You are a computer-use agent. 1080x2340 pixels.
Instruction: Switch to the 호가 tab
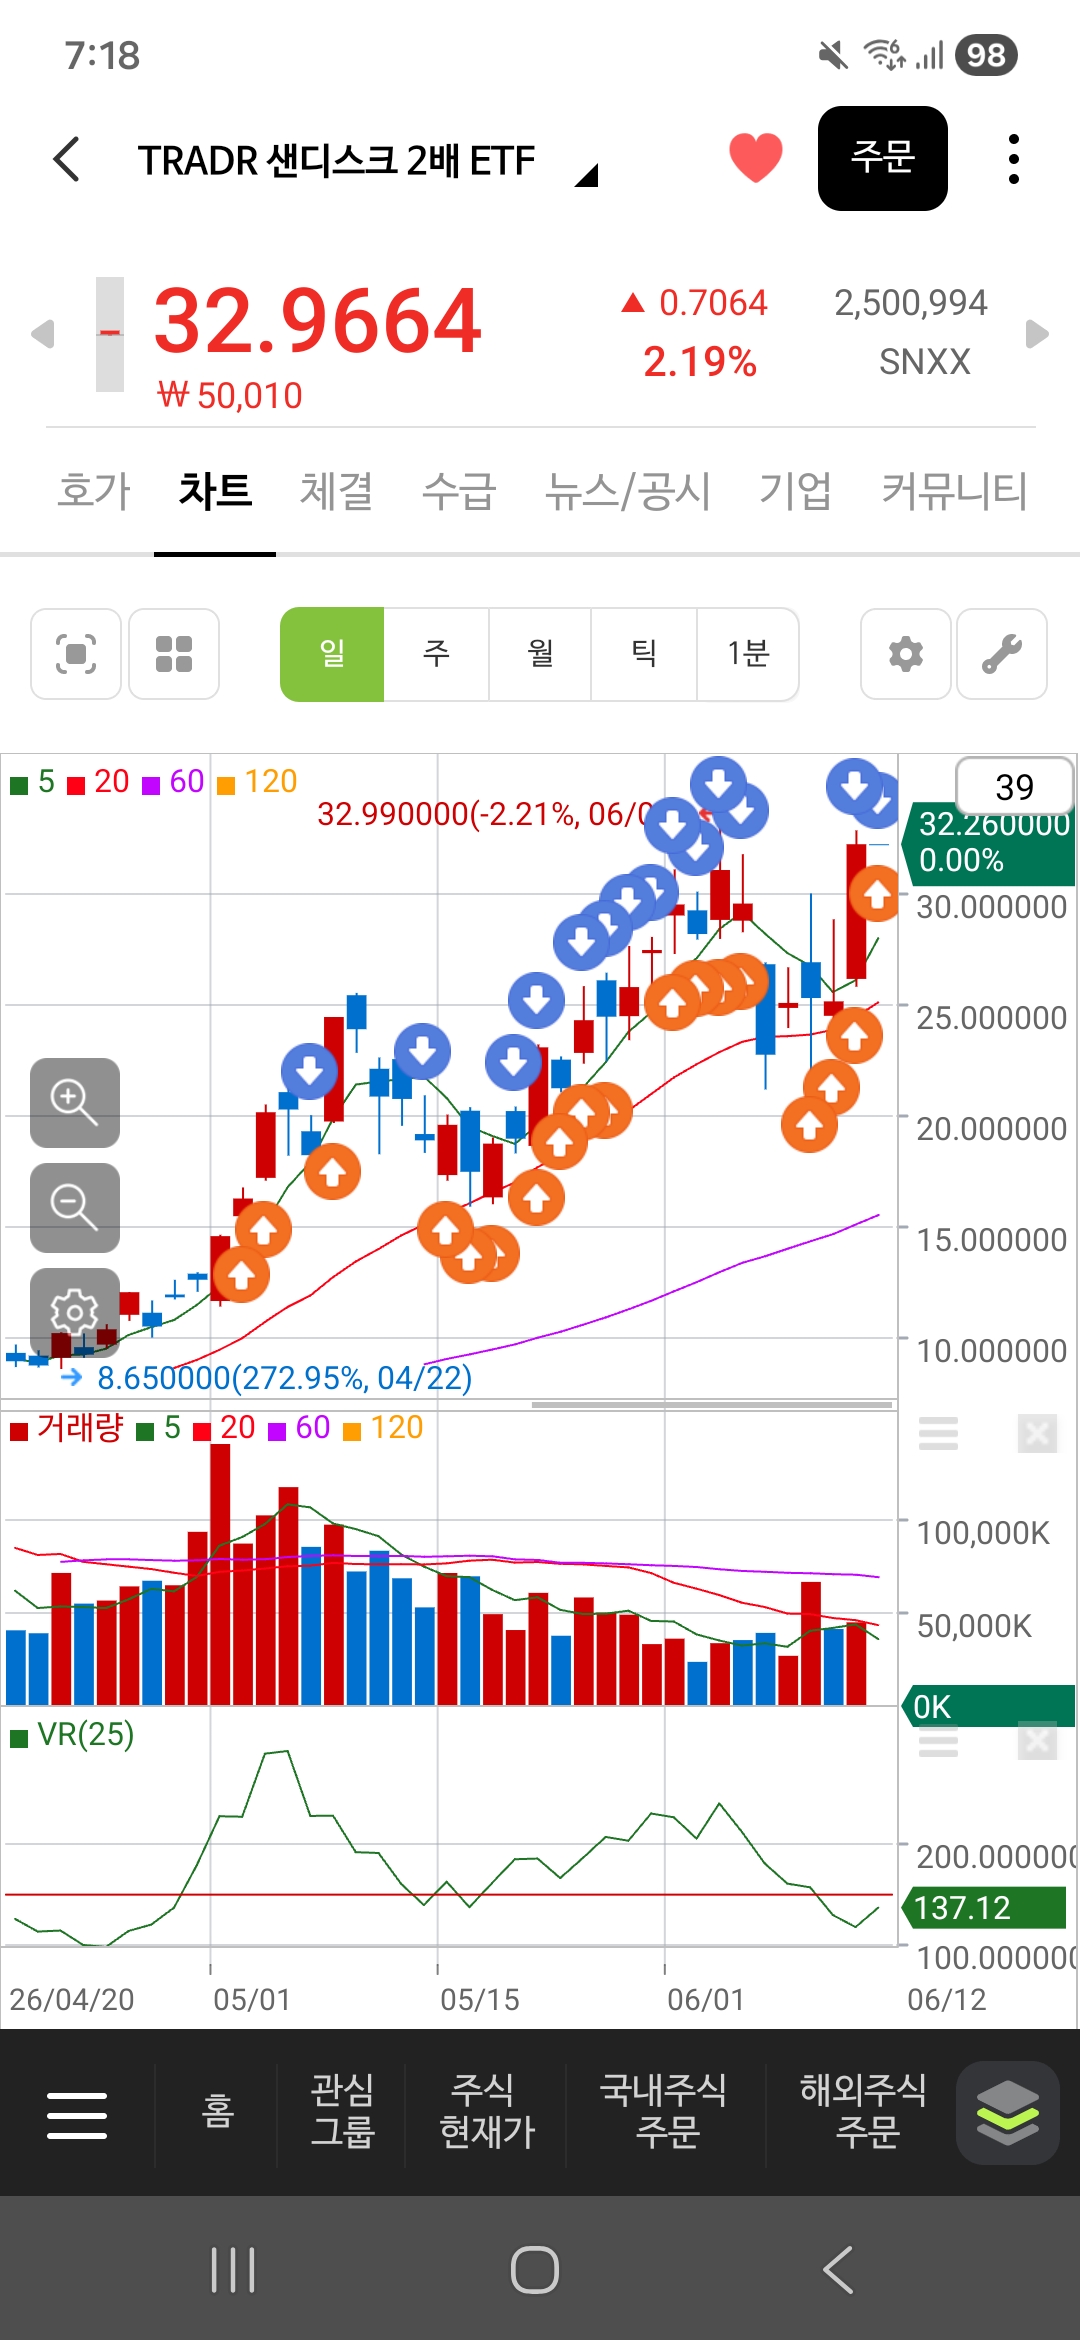(x=94, y=491)
